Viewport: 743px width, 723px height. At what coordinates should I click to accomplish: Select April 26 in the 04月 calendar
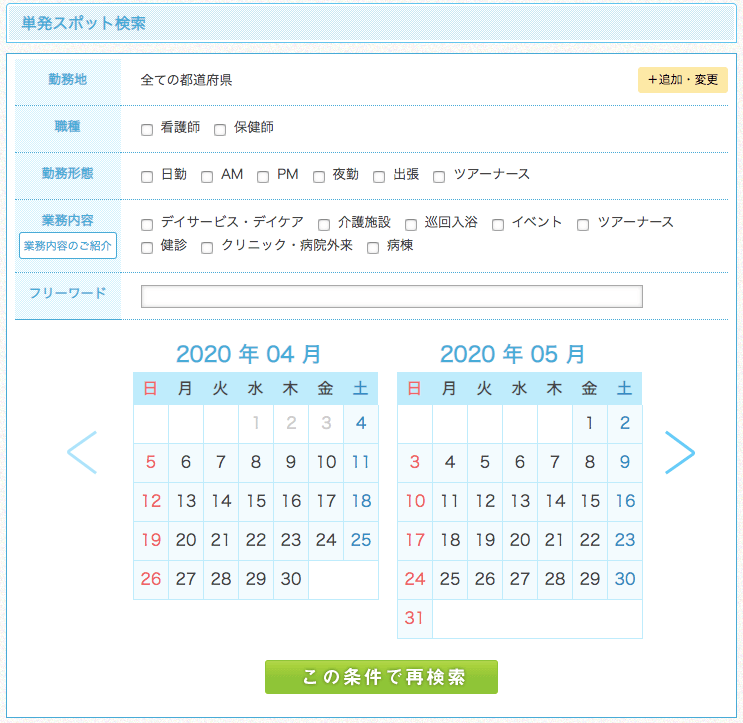tap(151, 579)
